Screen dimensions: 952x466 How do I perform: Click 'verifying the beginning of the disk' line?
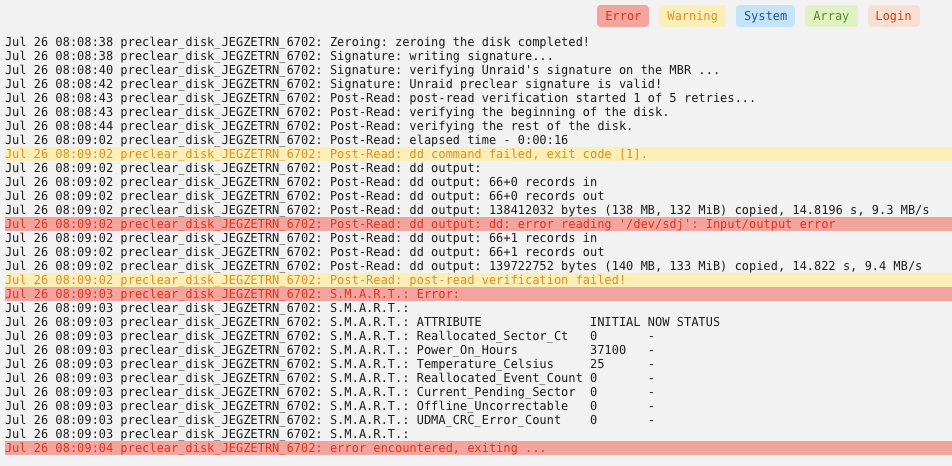pyautogui.click(x=337, y=112)
